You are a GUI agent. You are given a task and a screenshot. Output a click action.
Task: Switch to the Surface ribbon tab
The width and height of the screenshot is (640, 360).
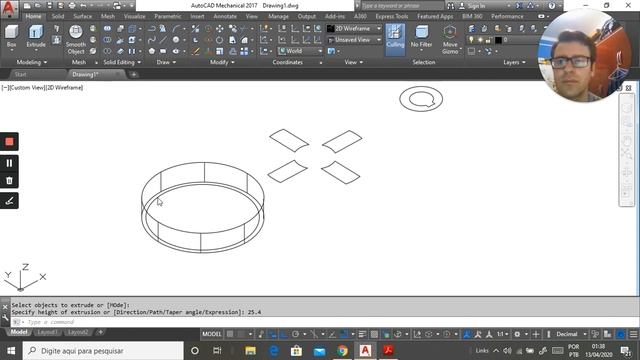click(x=82, y=16)
